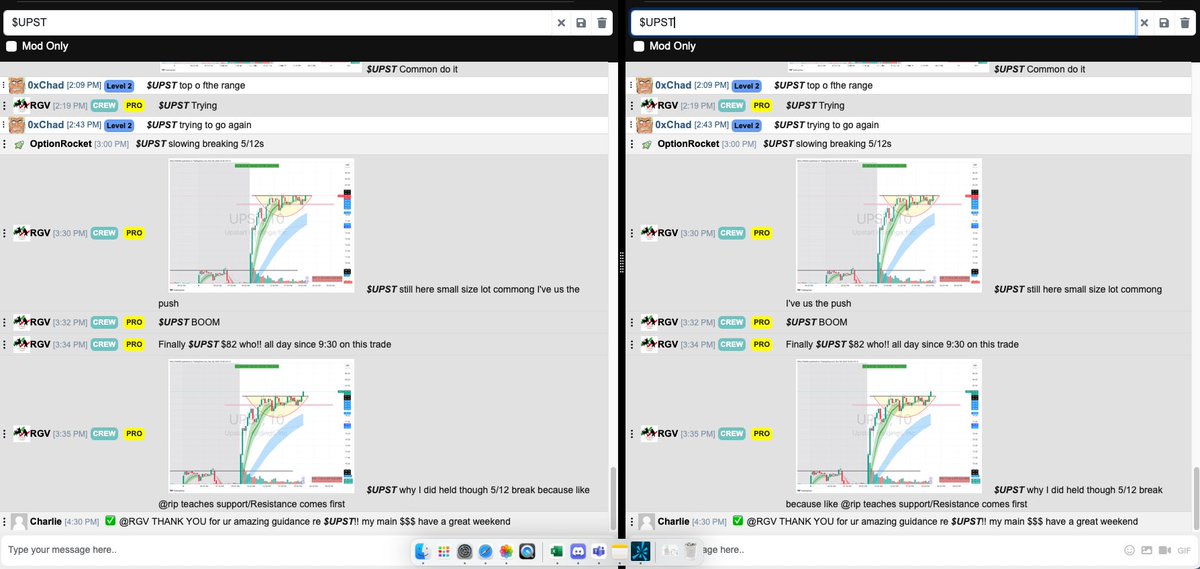Attach an image in right message box
1200x569 pixels.
(x=1147, y=550)
